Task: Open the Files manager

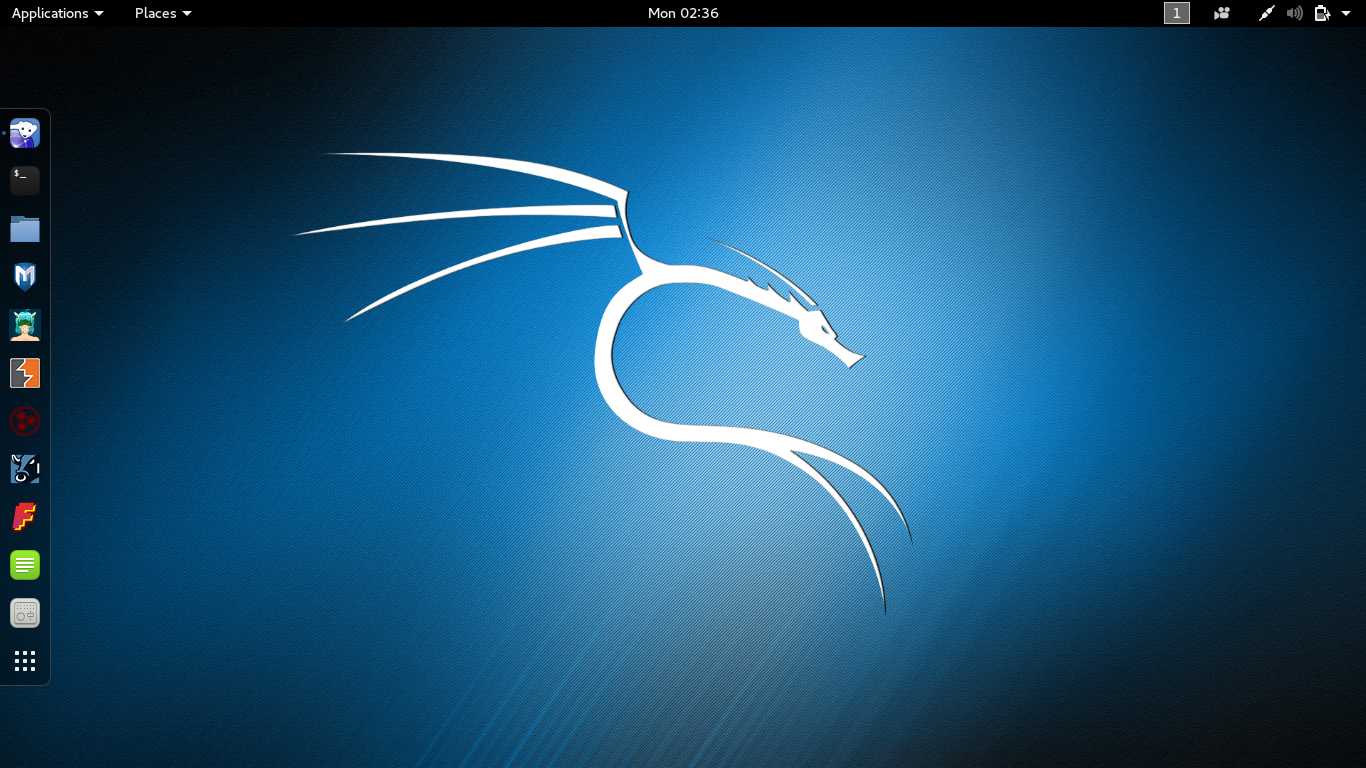Action: pos(24,228)
